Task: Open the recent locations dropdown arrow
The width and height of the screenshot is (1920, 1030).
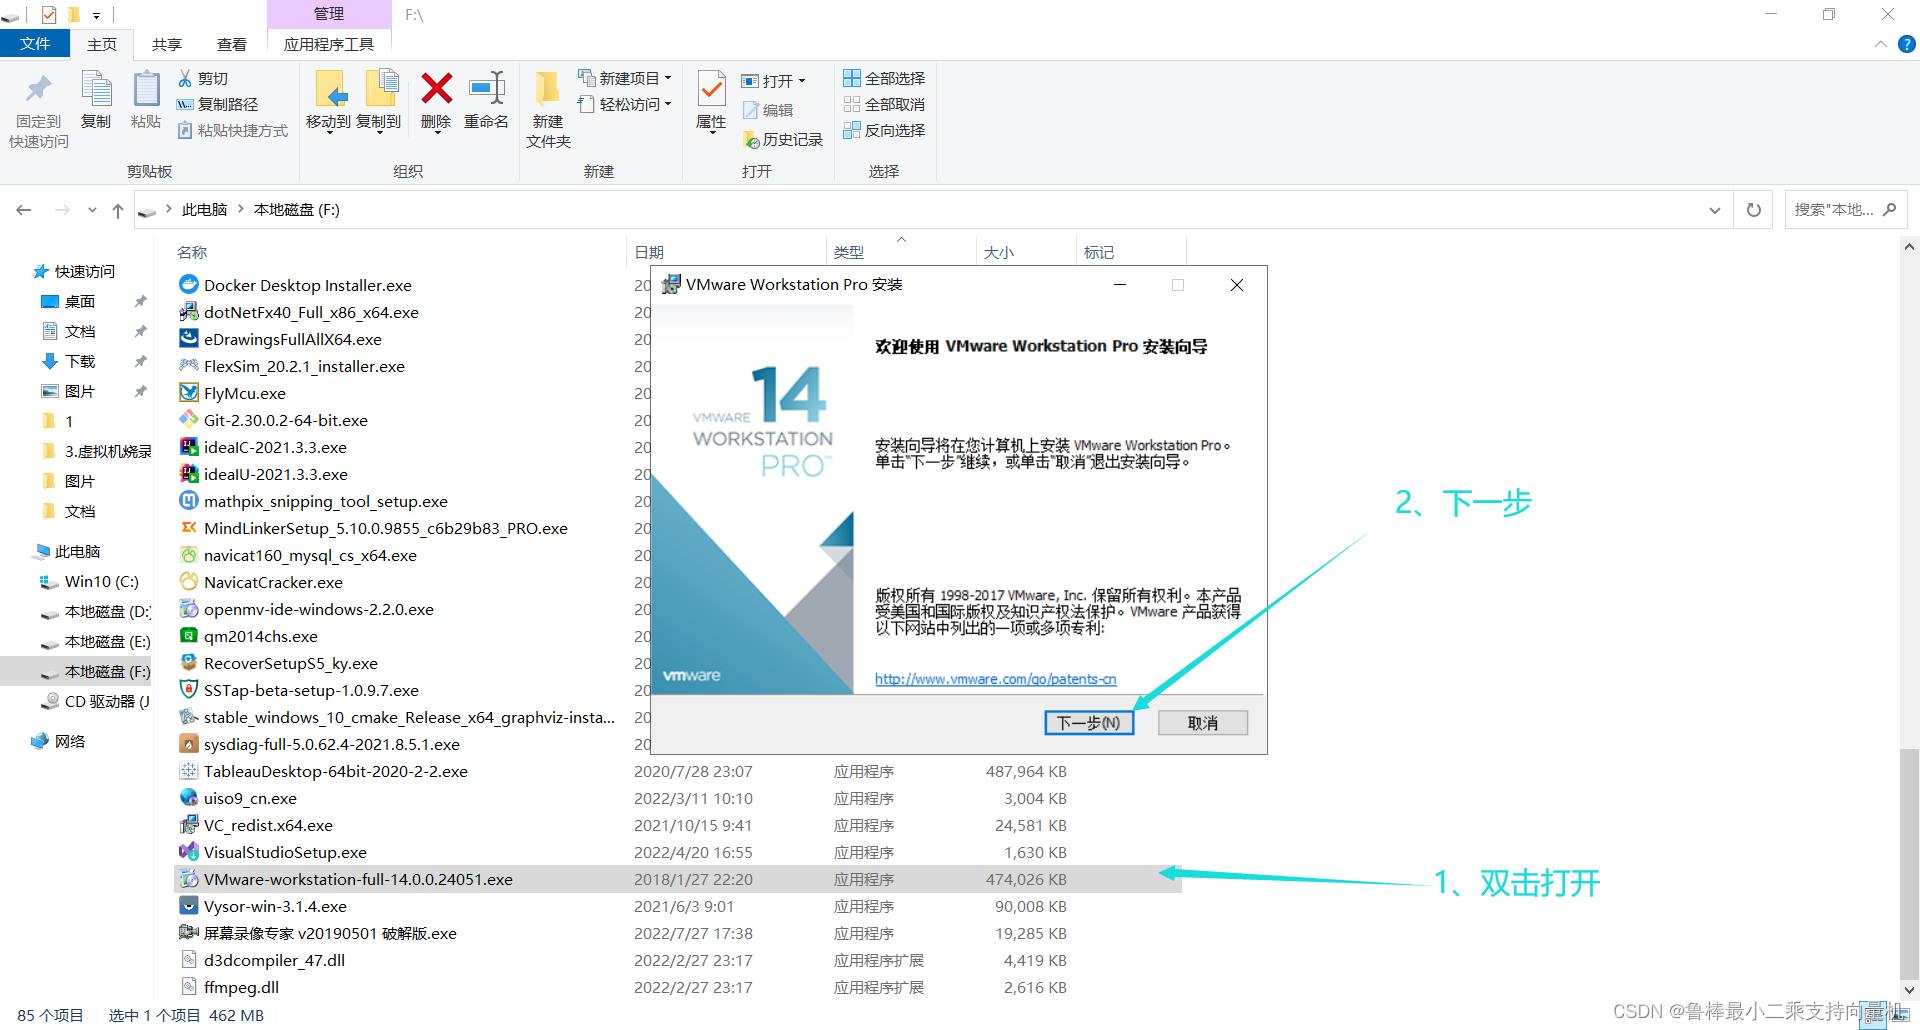Action: pos(92,210)
